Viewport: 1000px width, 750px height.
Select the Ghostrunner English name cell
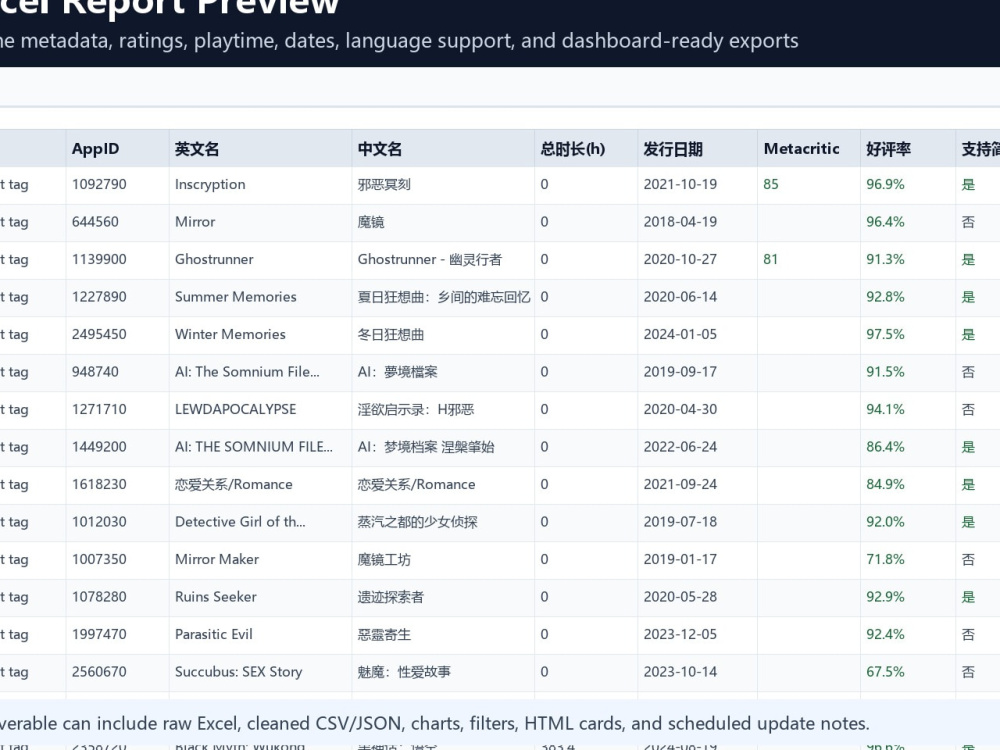pyautogui.click(x=260, y=260)
